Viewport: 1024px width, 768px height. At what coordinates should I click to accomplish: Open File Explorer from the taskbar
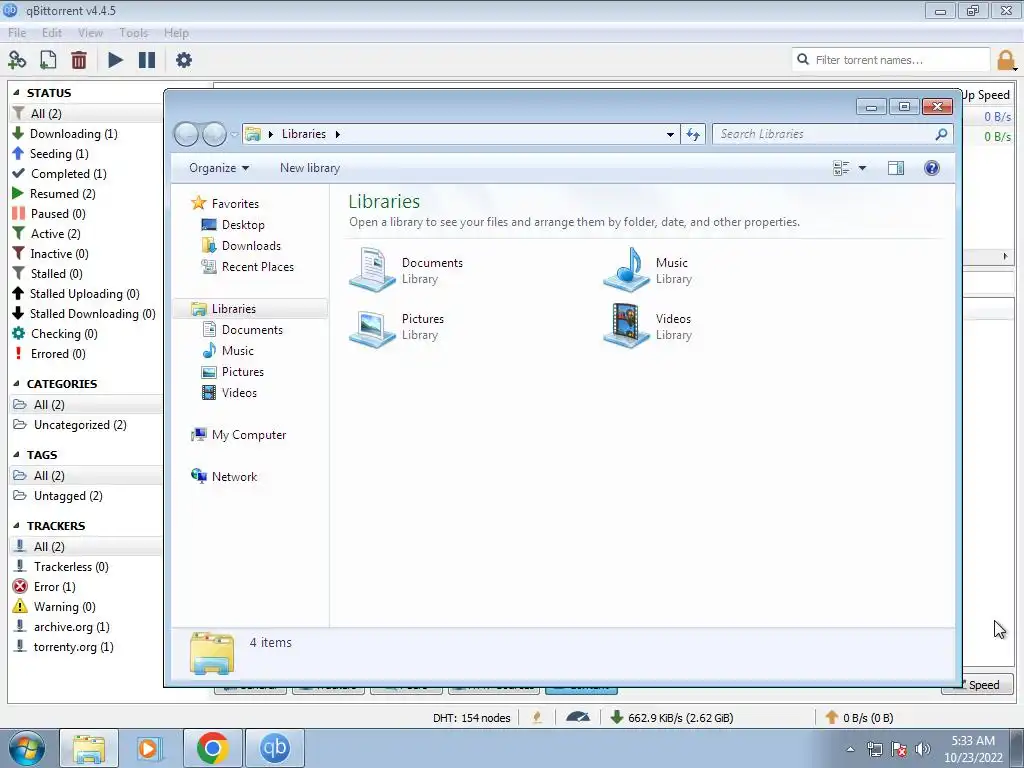click(x=89, y=748)
